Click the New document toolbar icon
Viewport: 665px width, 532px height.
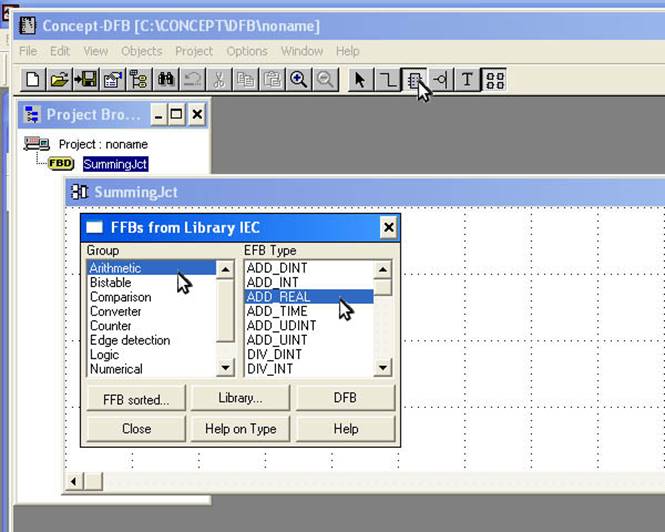point(33,79)
